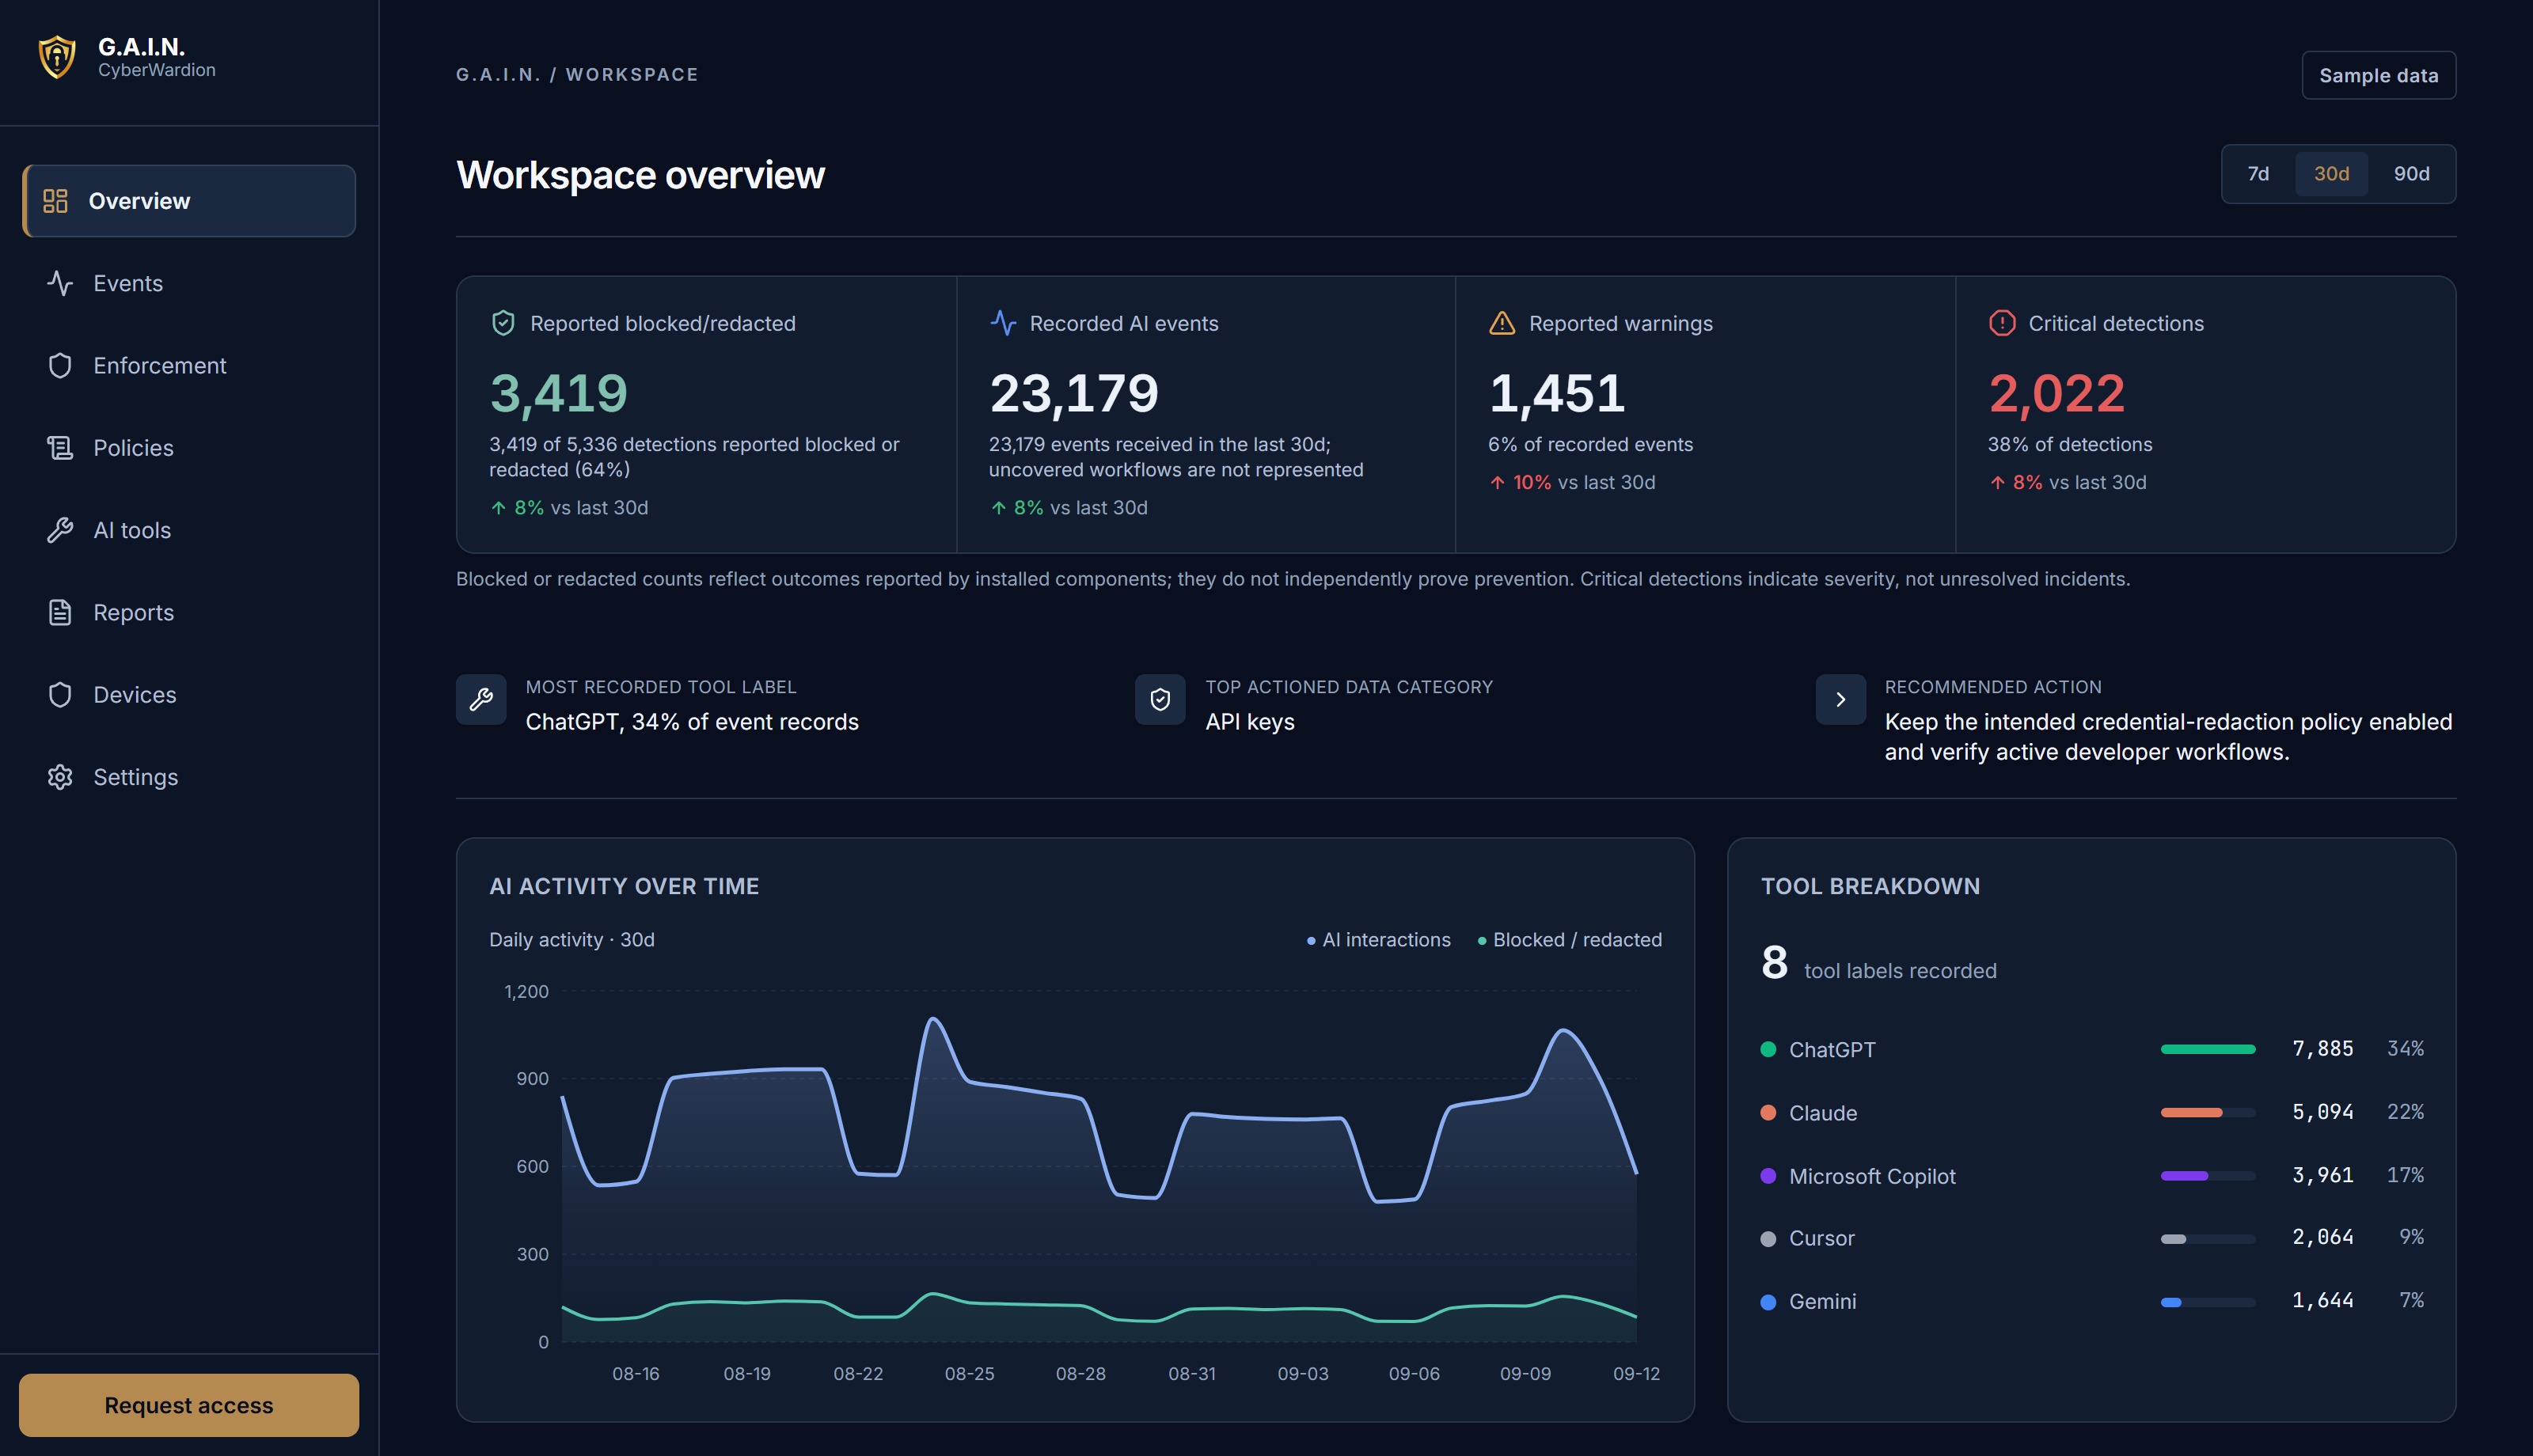Click the AI tools wrench icon in sidebar
This screenshot has width=2533, height=1456.
click(60, 530)
